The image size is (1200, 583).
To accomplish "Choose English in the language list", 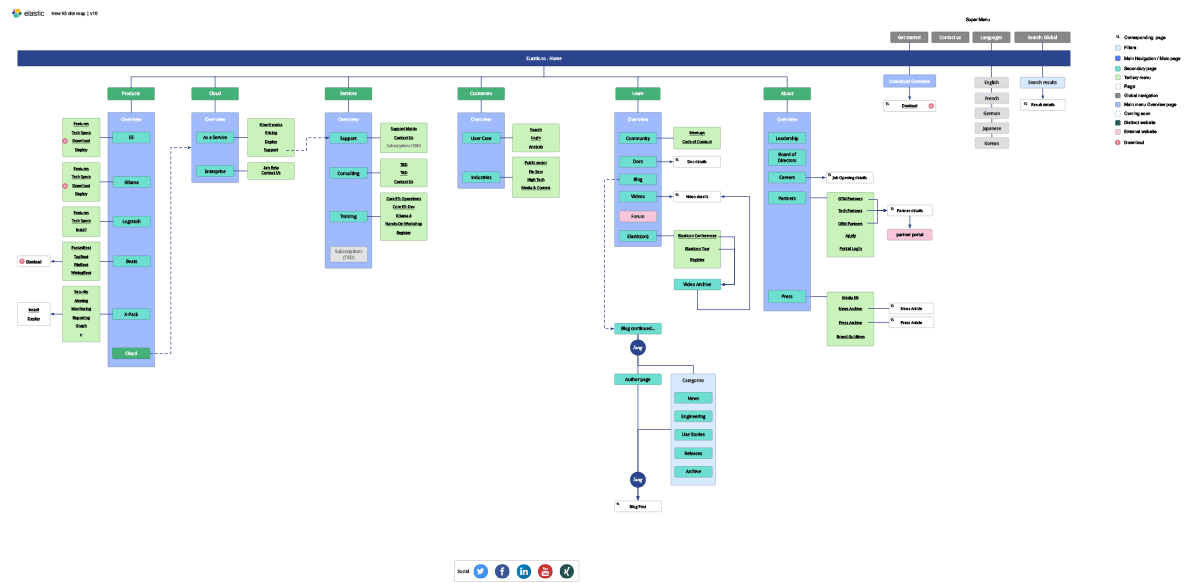I will pyautogui.click(x=991, y=83).
